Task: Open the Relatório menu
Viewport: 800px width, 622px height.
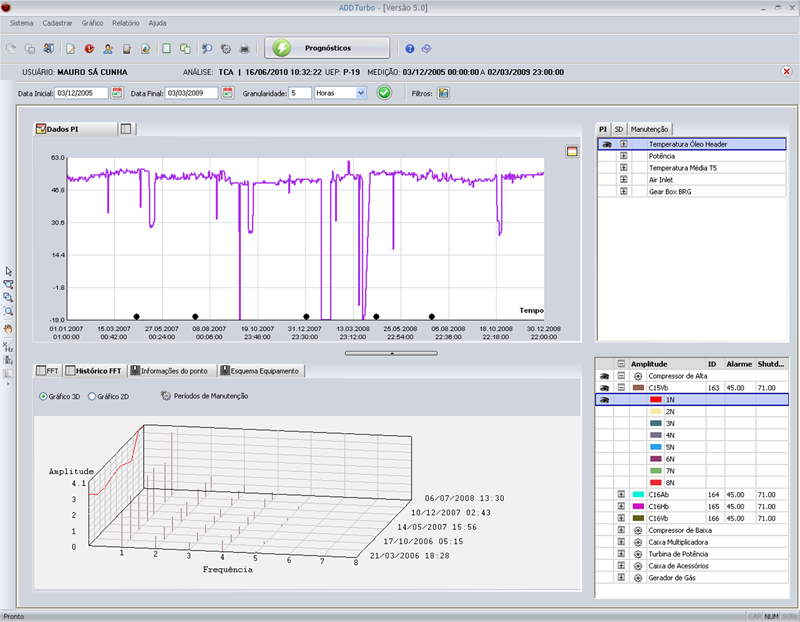Action: [x=126, y=23]
